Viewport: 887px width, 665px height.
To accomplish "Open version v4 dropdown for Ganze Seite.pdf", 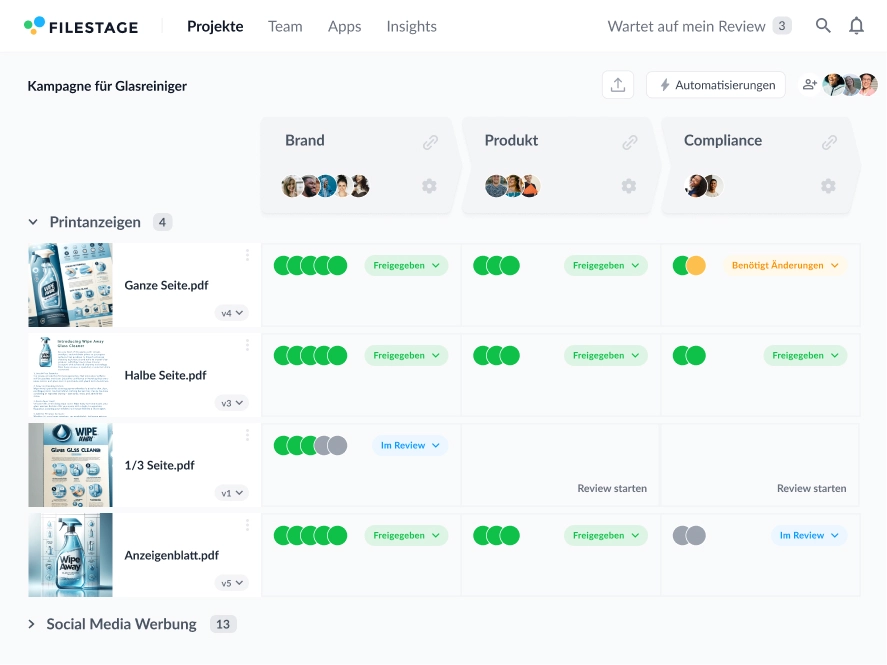I will pyautogui.click(x=232, y=313).
